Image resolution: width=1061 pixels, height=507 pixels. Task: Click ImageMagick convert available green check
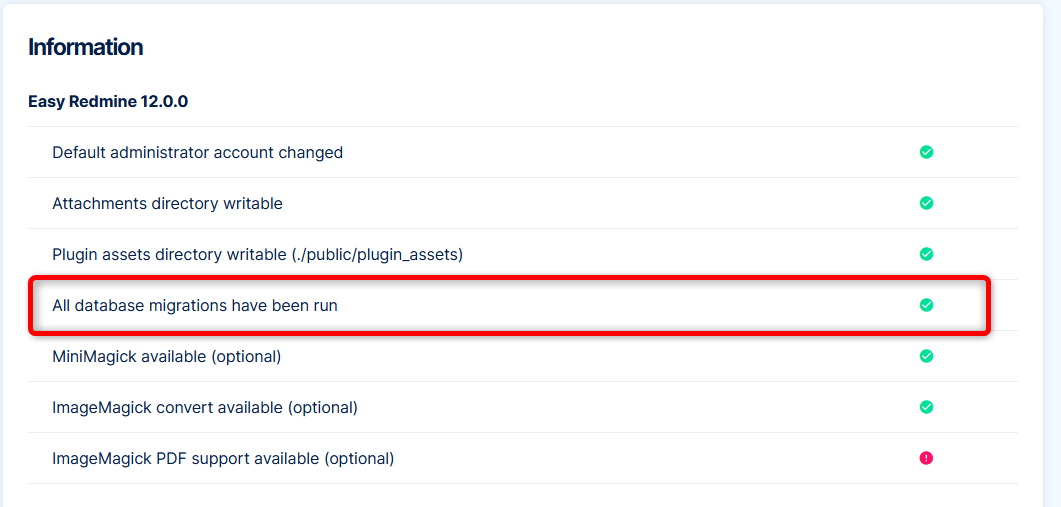point(926,407)
